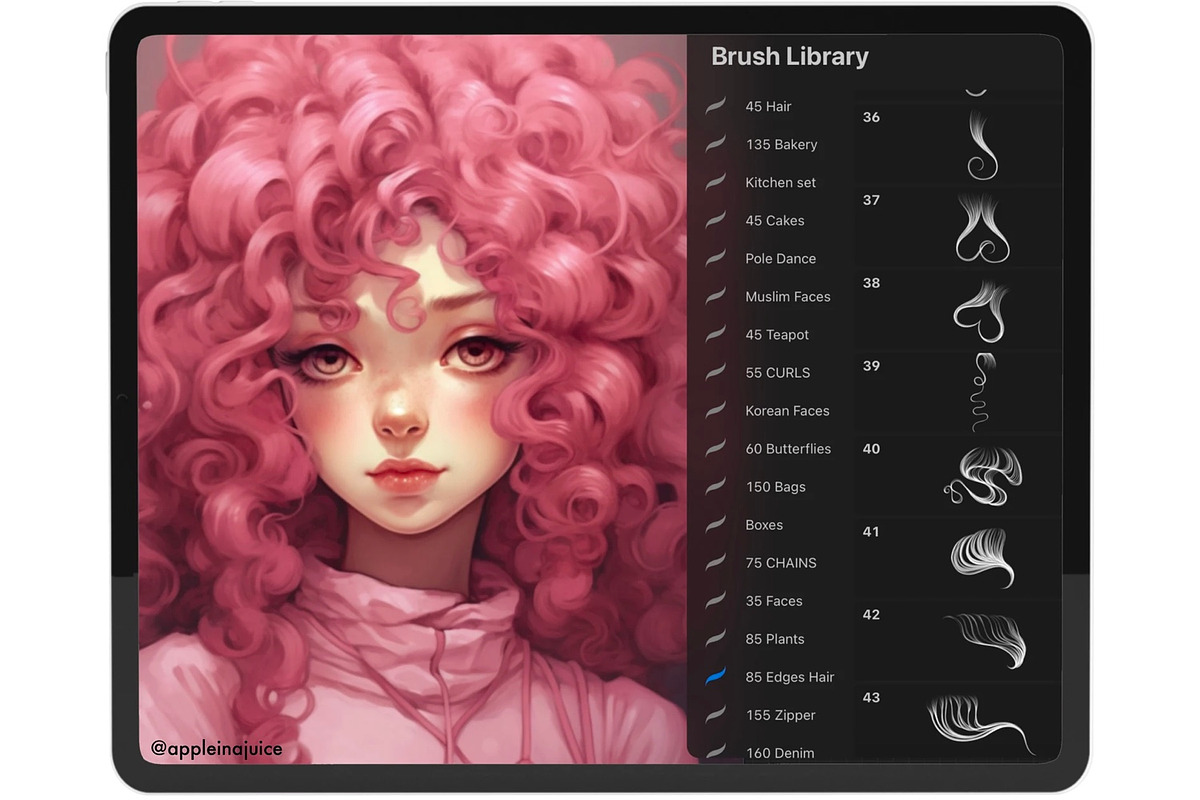Screen dimensions: 1200x800
Task: Open the 45 Teapot brush set
Action: pos(777,335)
